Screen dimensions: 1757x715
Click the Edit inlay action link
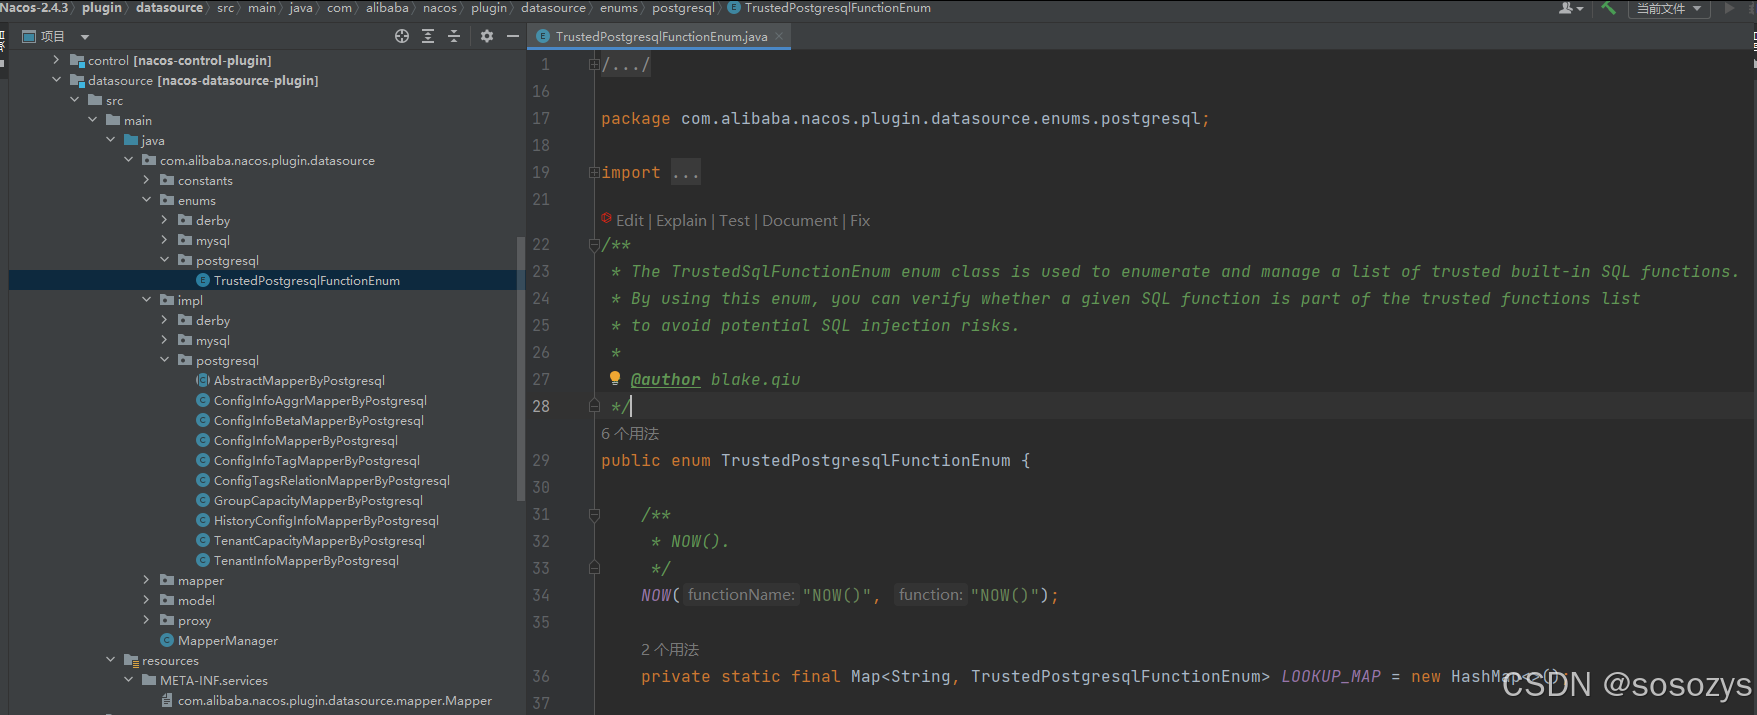pyautogui.click(x=630, y=220)
